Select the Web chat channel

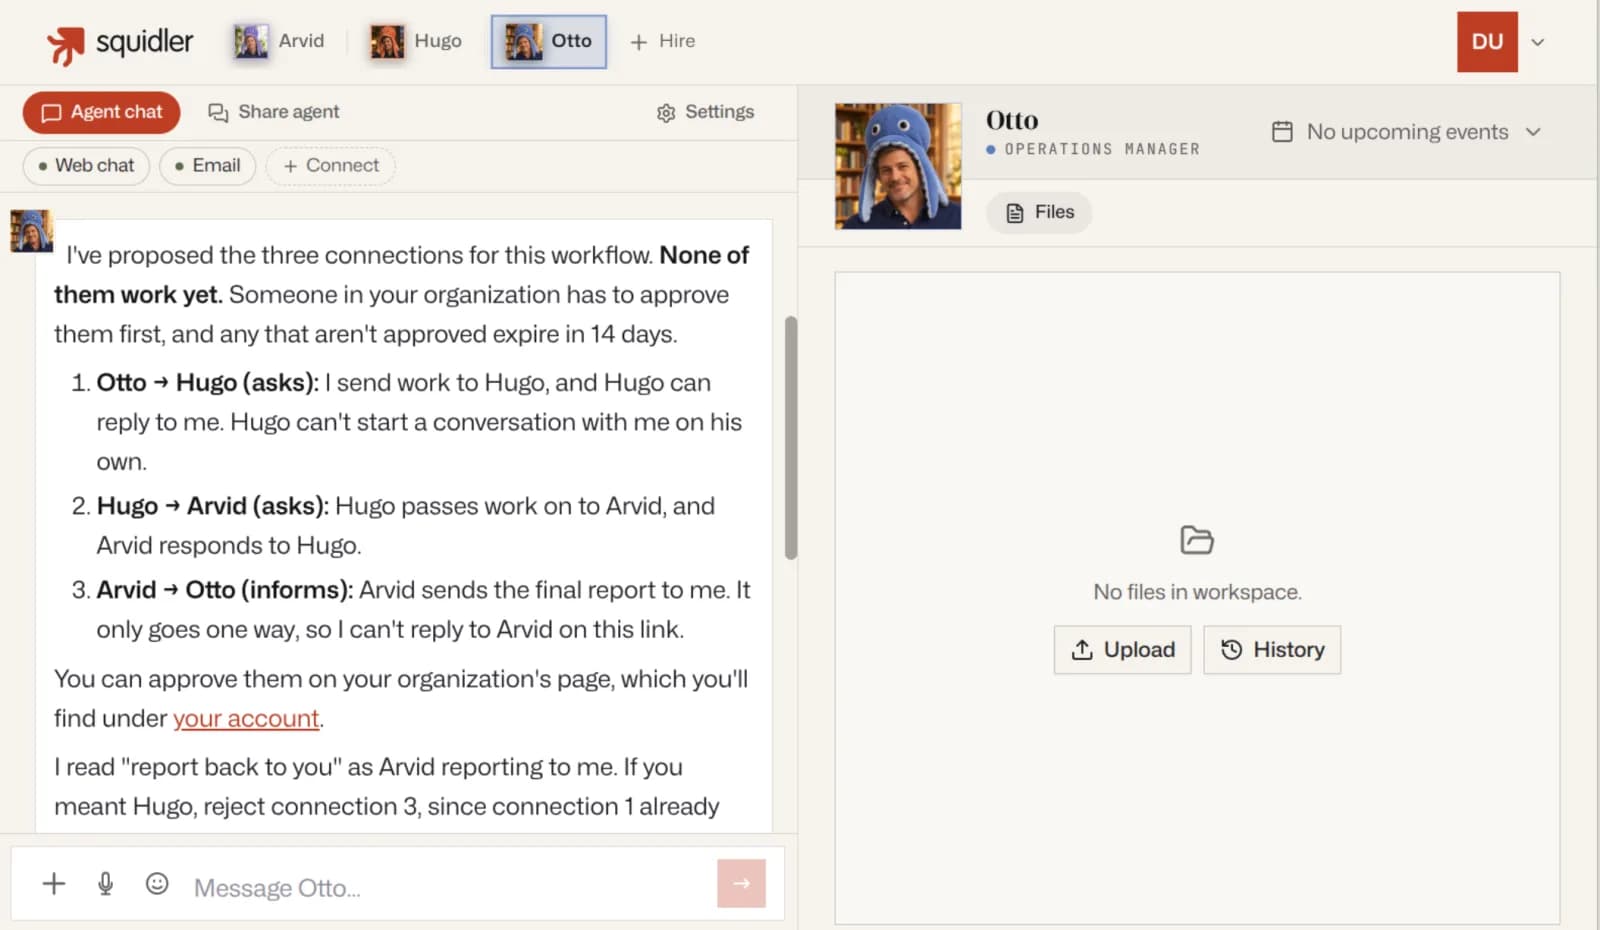(x=86, y=166)
